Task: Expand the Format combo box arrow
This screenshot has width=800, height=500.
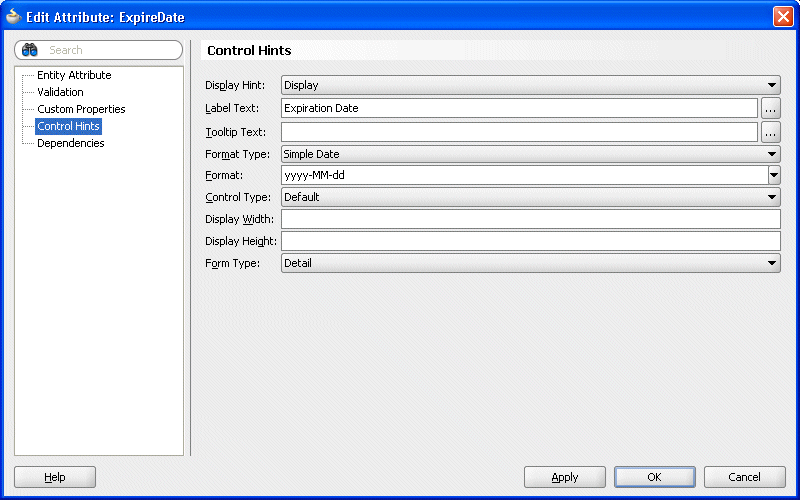Action: coord(774,175)
